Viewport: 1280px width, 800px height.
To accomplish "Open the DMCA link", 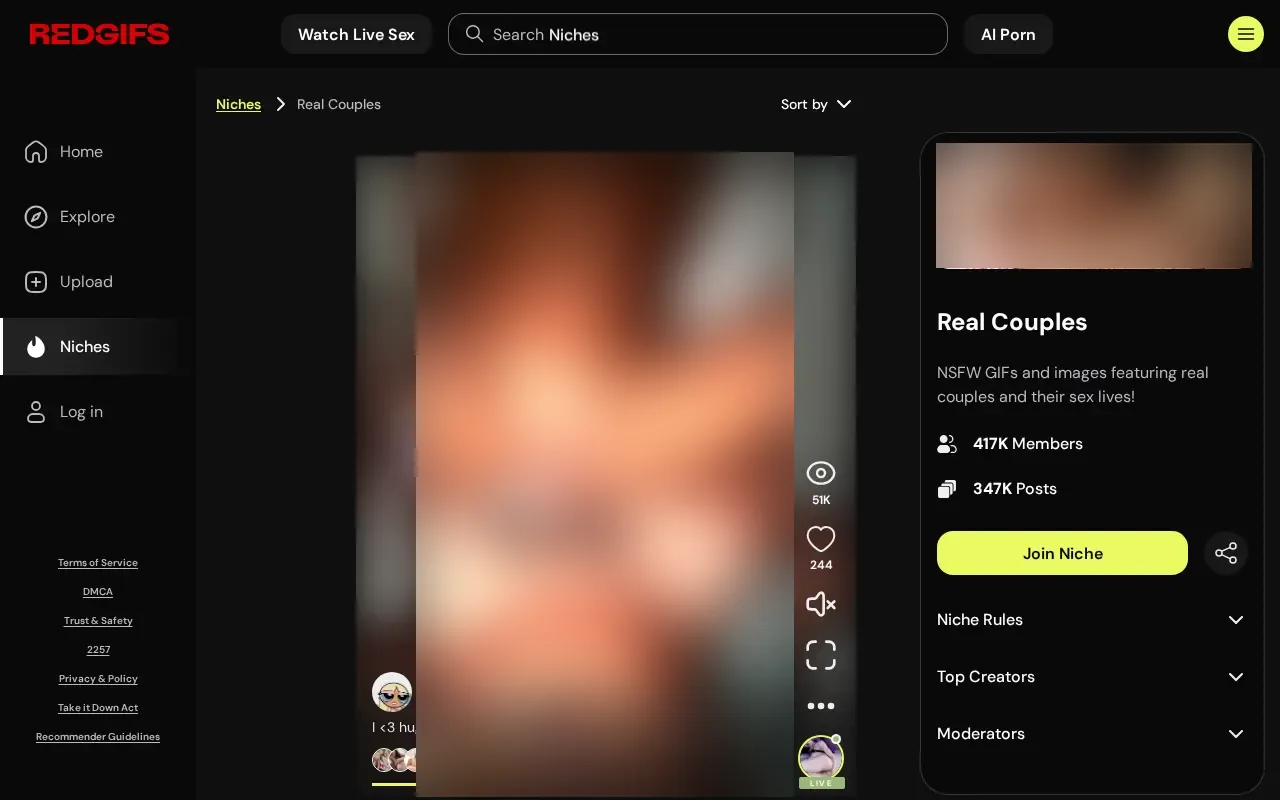I will [98, 592].
